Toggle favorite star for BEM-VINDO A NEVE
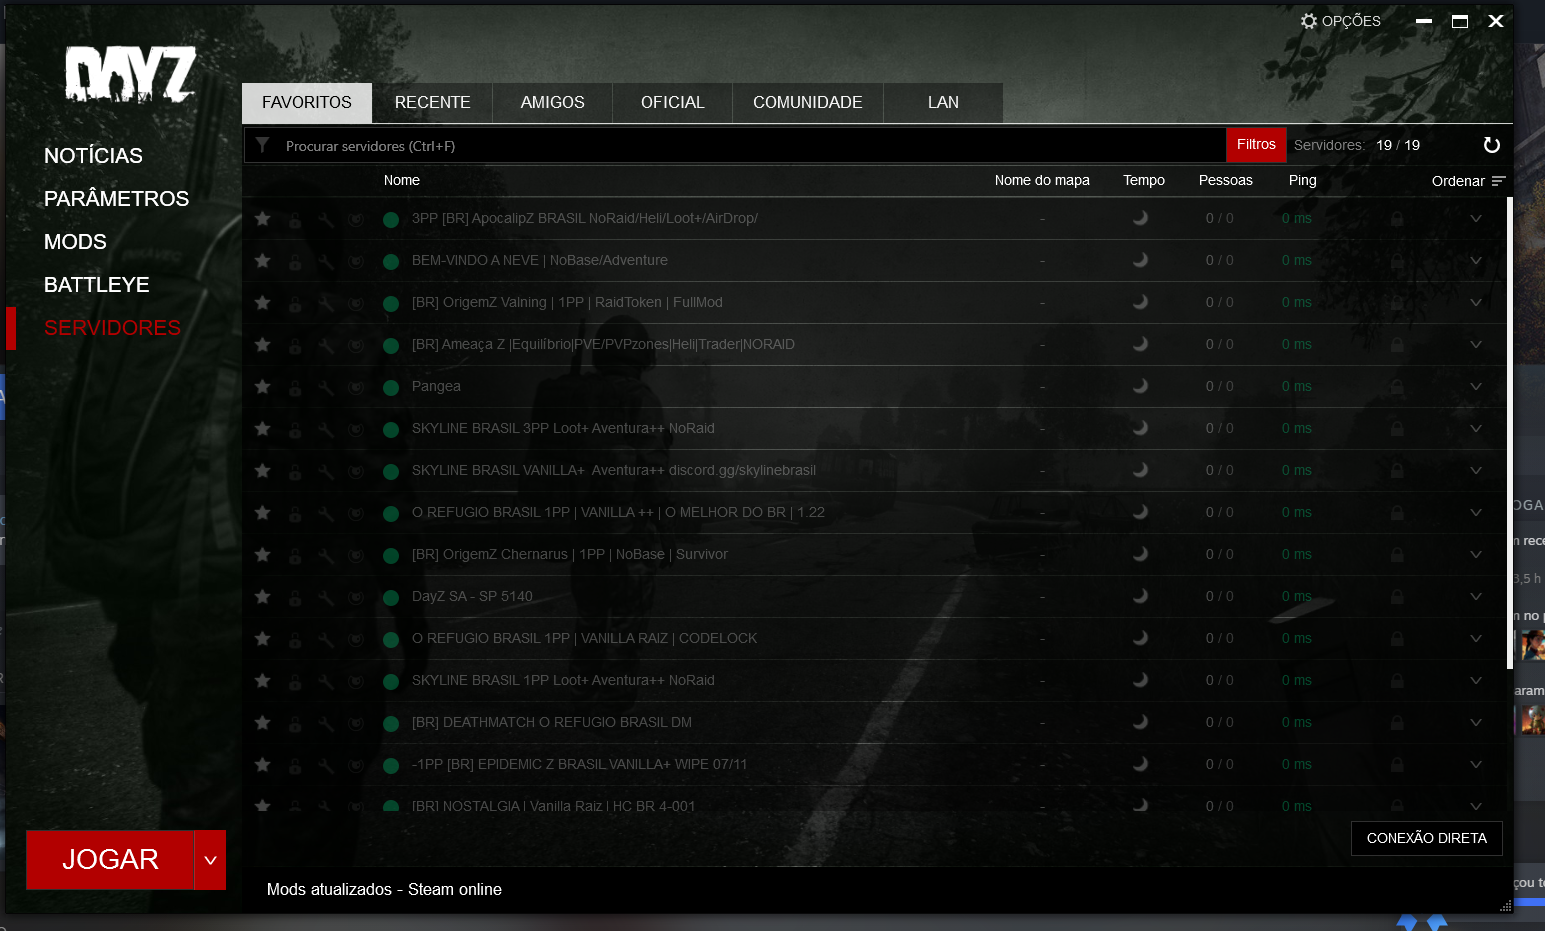 click(262, 260)
